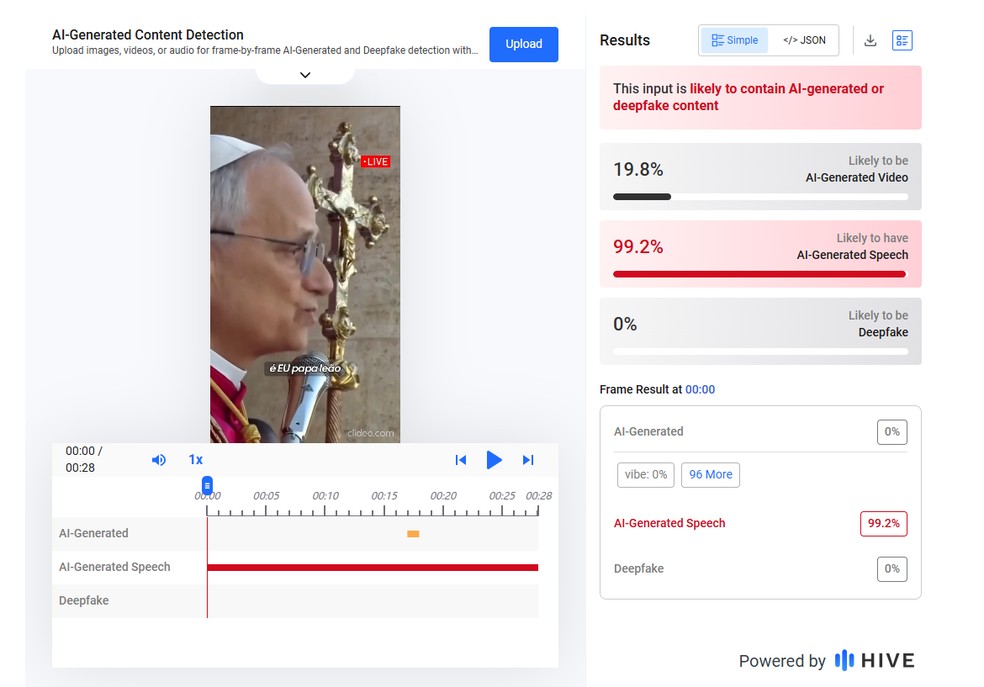Click the vibe: 0% result chip
The height and width of the screenshot is (687, 984).
coord(645,475)
